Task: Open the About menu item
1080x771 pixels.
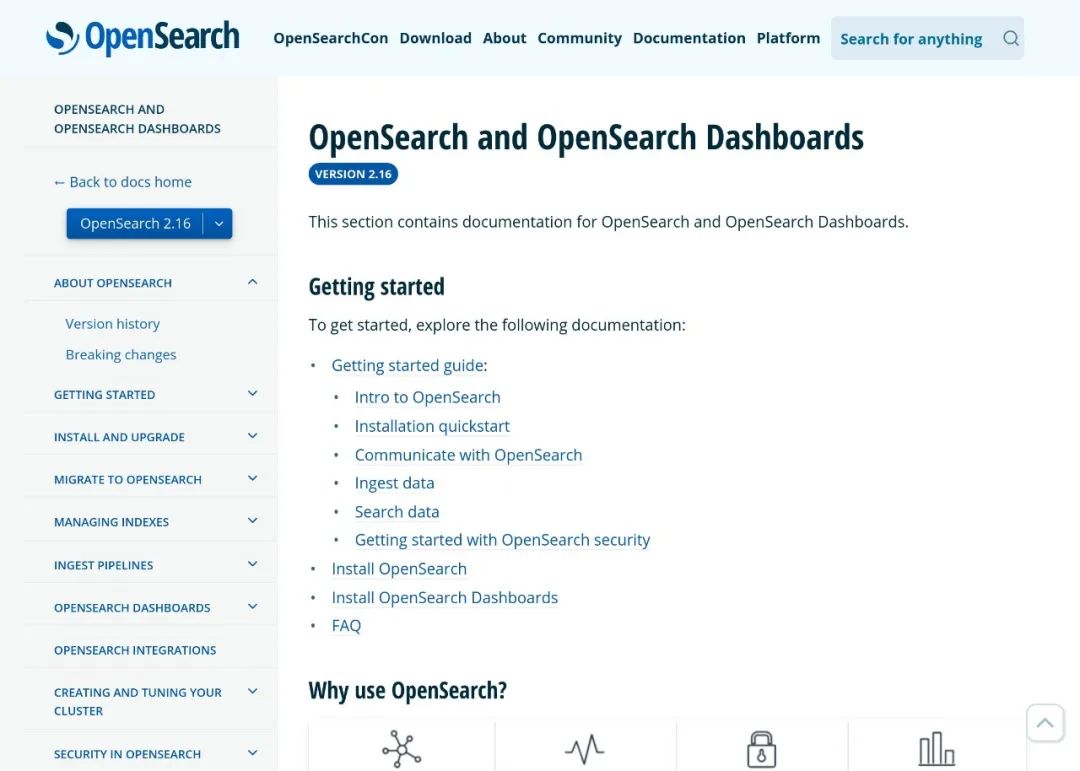Action: pos(504,39)
